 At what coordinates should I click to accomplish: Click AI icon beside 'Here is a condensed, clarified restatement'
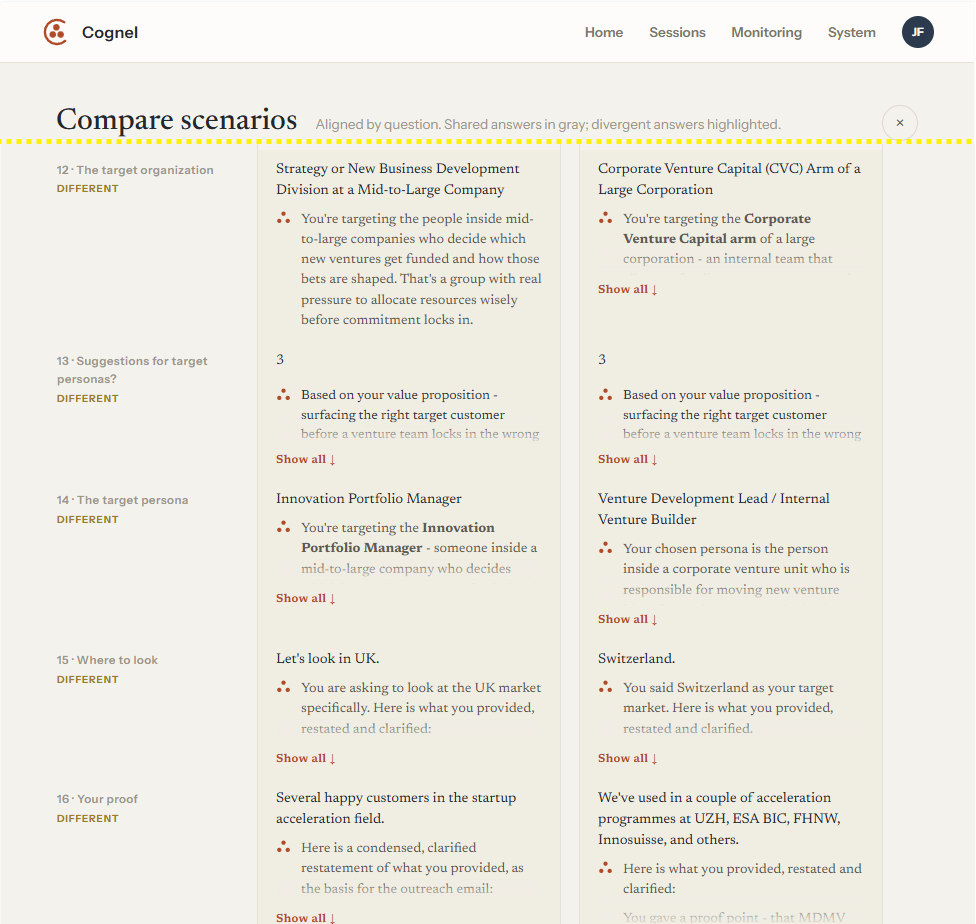pos(284,847)
